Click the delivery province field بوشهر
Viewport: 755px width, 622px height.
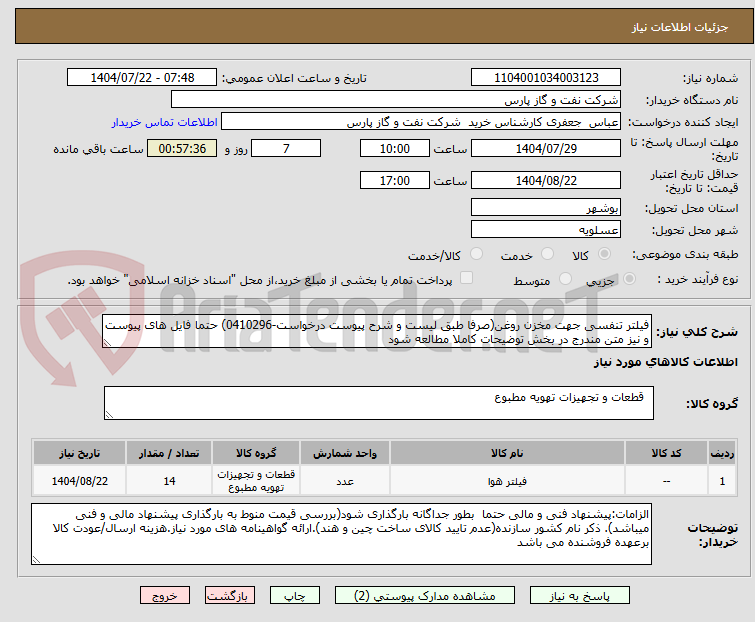546,207
